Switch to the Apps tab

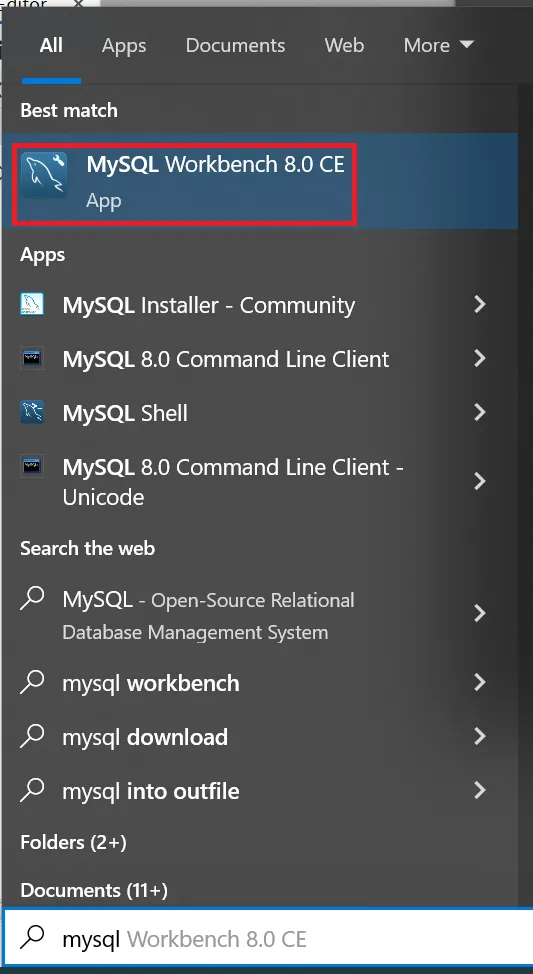point(124,45)
